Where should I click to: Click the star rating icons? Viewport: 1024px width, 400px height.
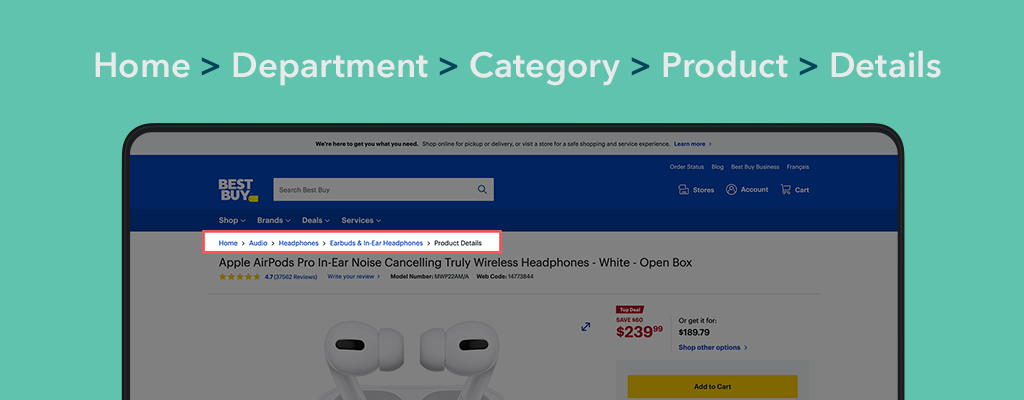(x=240, y=277)
